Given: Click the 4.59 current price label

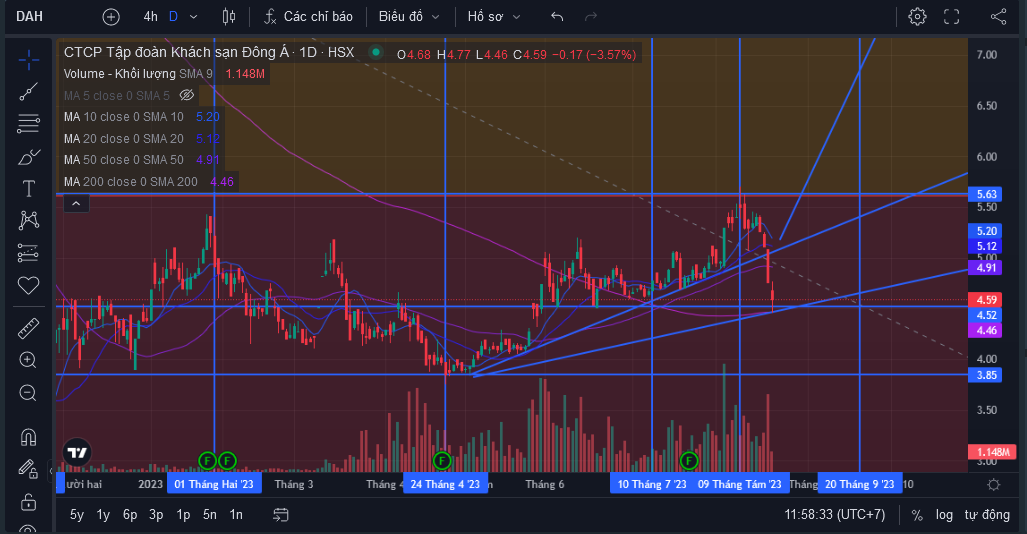Looking at the screenshot, I should click(986, 300).
